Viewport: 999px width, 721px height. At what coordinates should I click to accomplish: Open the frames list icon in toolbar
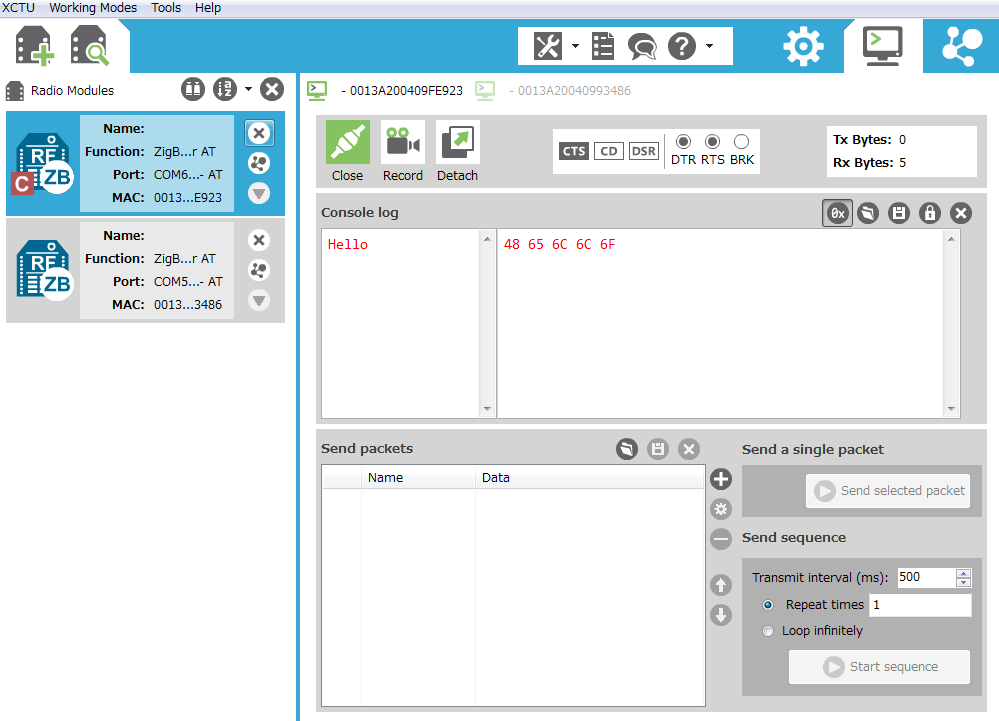point(602,46)
